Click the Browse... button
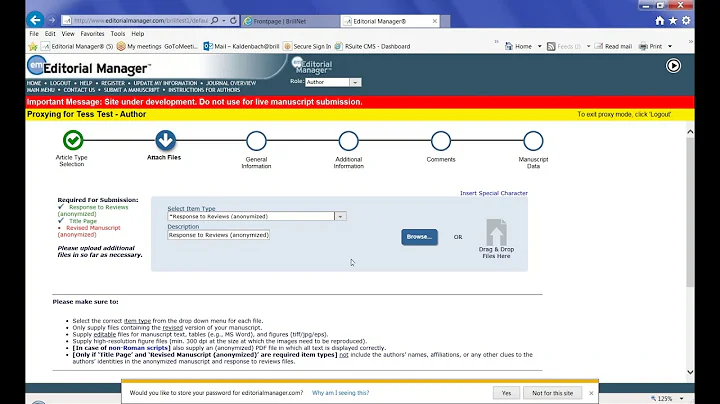Image resolution: width=720 pixels, height=404 pixels. (419, 237)
